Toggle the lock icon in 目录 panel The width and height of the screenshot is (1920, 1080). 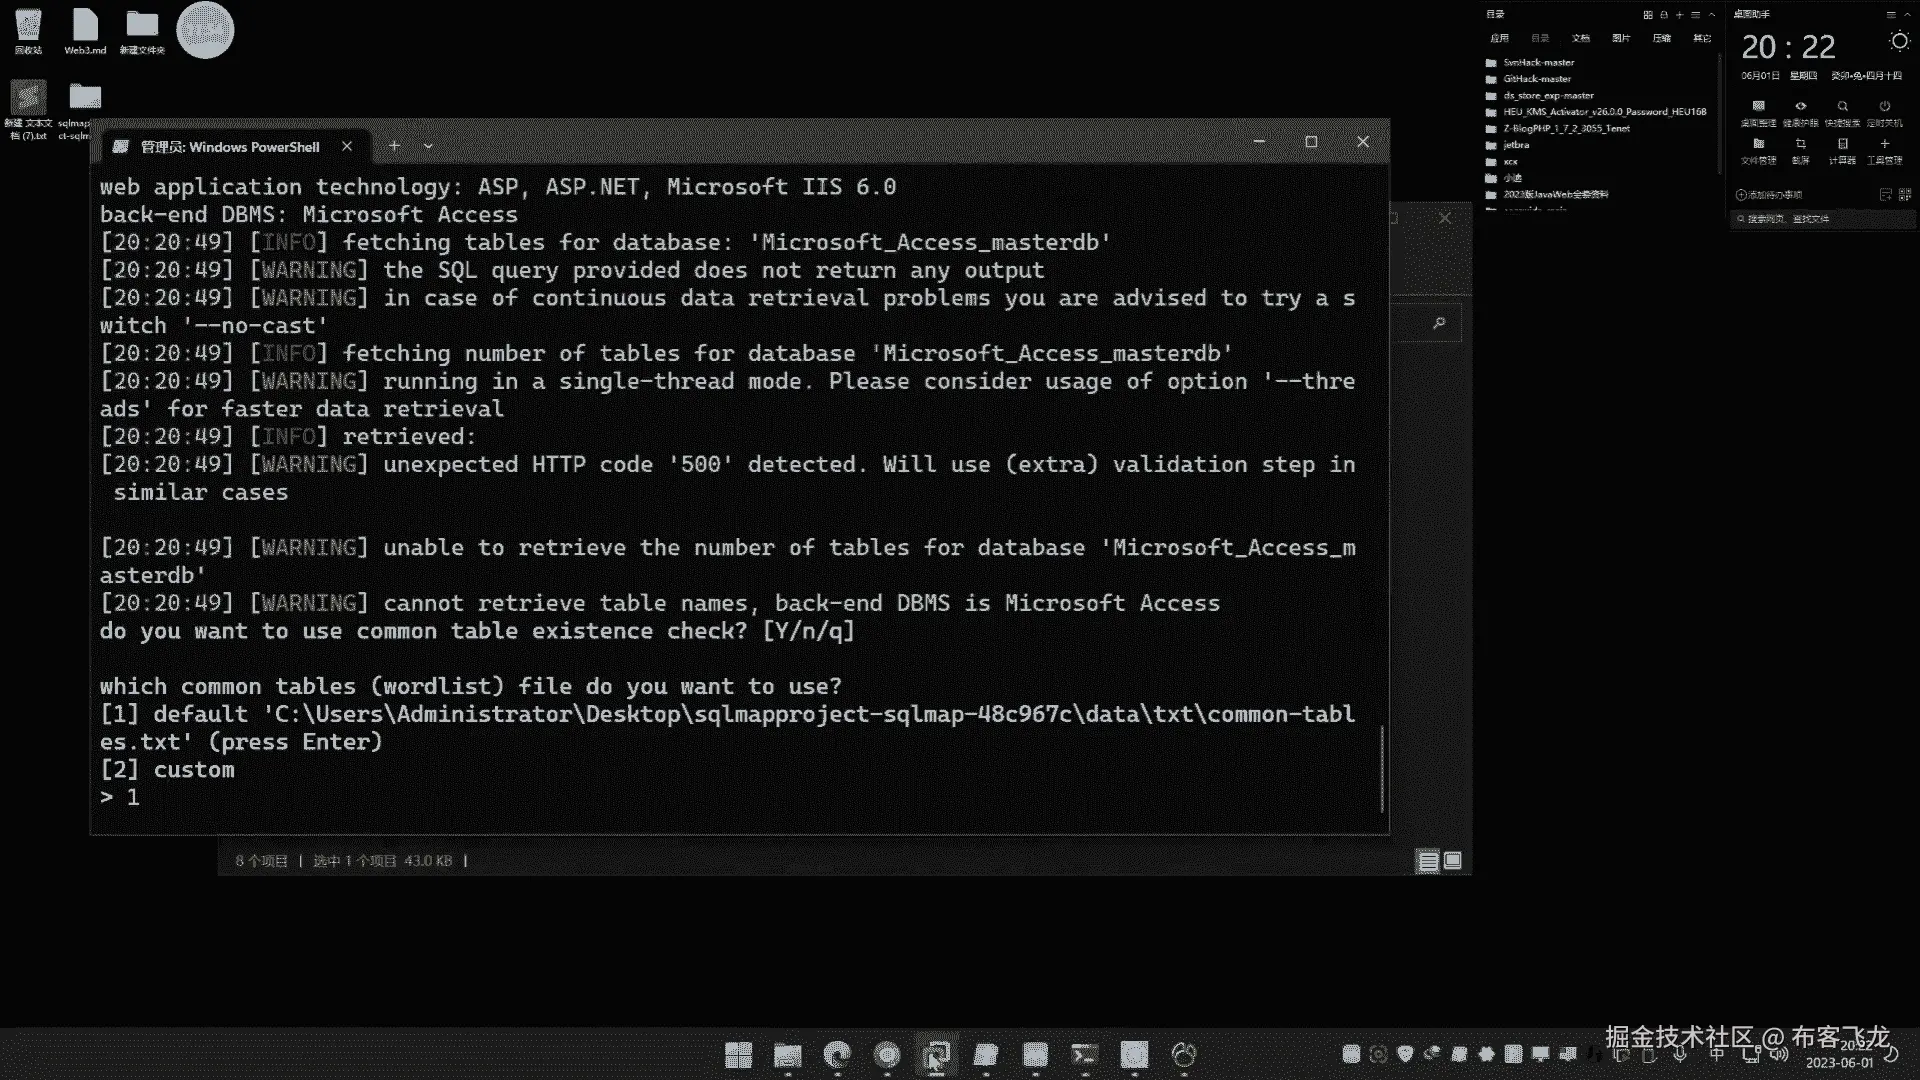point(1664,15)
